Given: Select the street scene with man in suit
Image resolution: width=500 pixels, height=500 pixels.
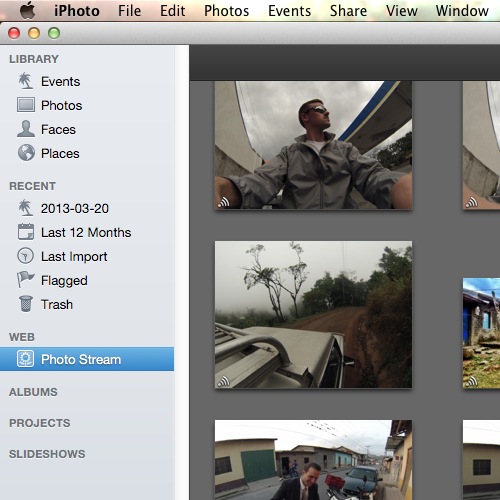Looking at the screenshot, I should click(x=313, y=460).
